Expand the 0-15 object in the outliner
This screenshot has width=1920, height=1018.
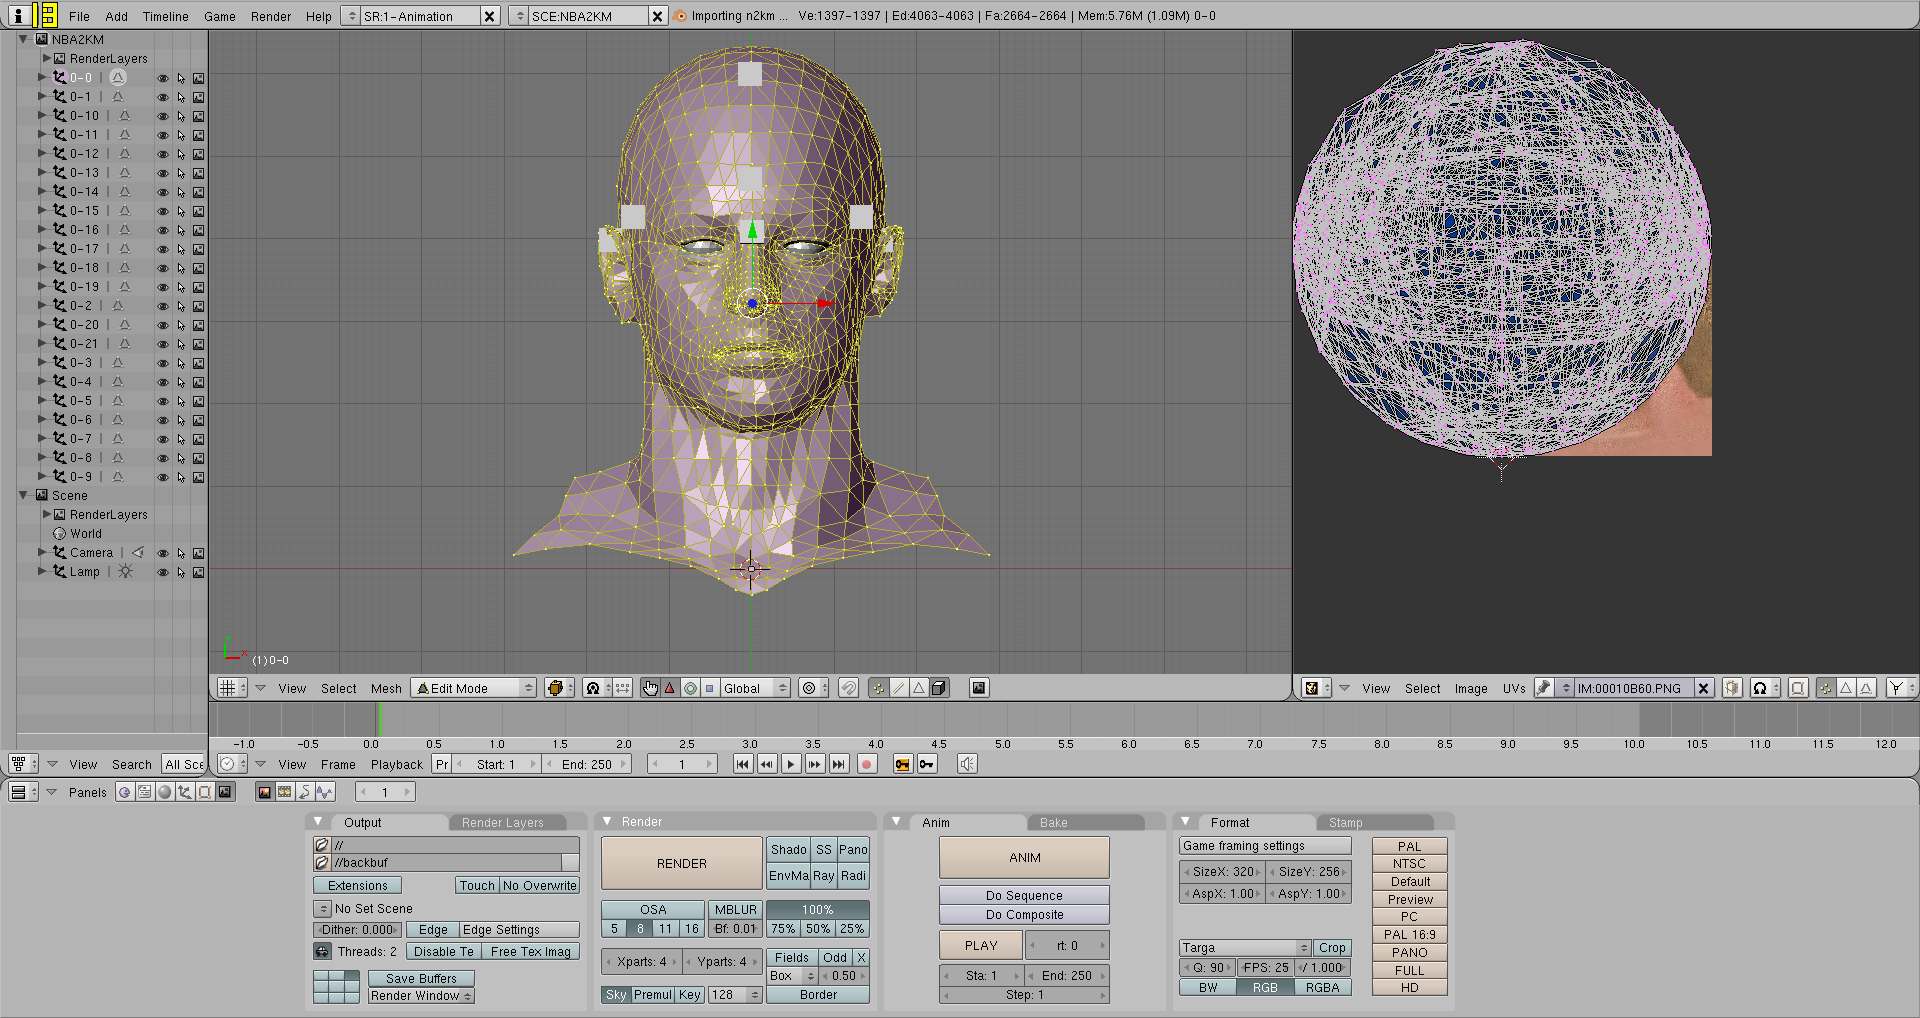pos(42,211)
